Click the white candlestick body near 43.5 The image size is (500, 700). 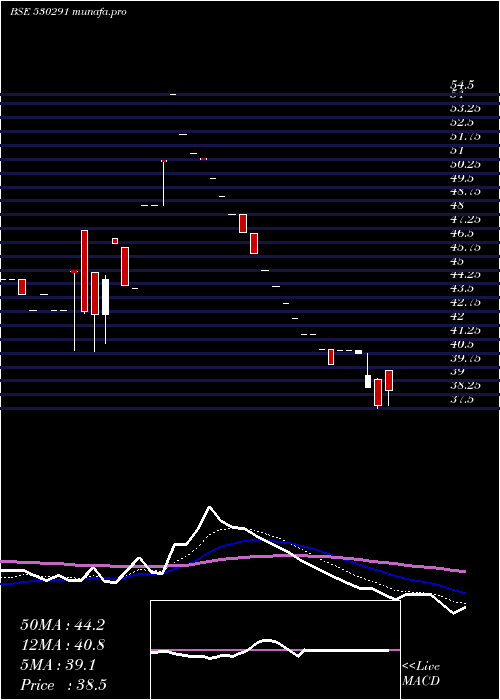pyautogui.click(x=105, y=297)
